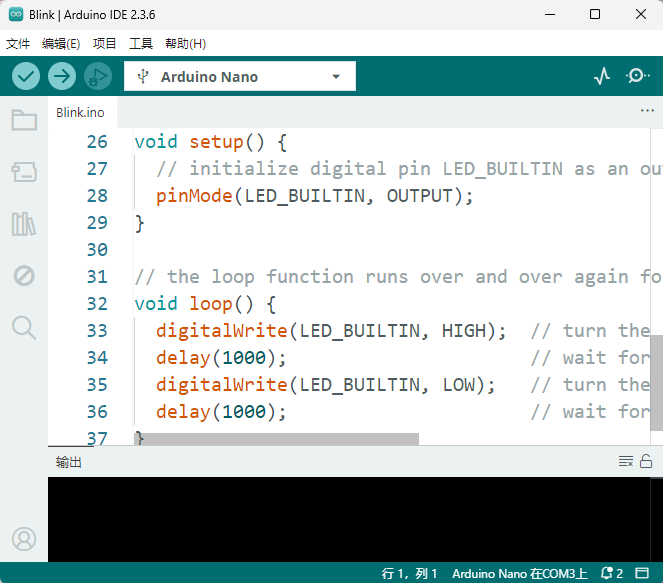Open the 帮助(H) menu
The image size is (663, 583).
(185, 44)
